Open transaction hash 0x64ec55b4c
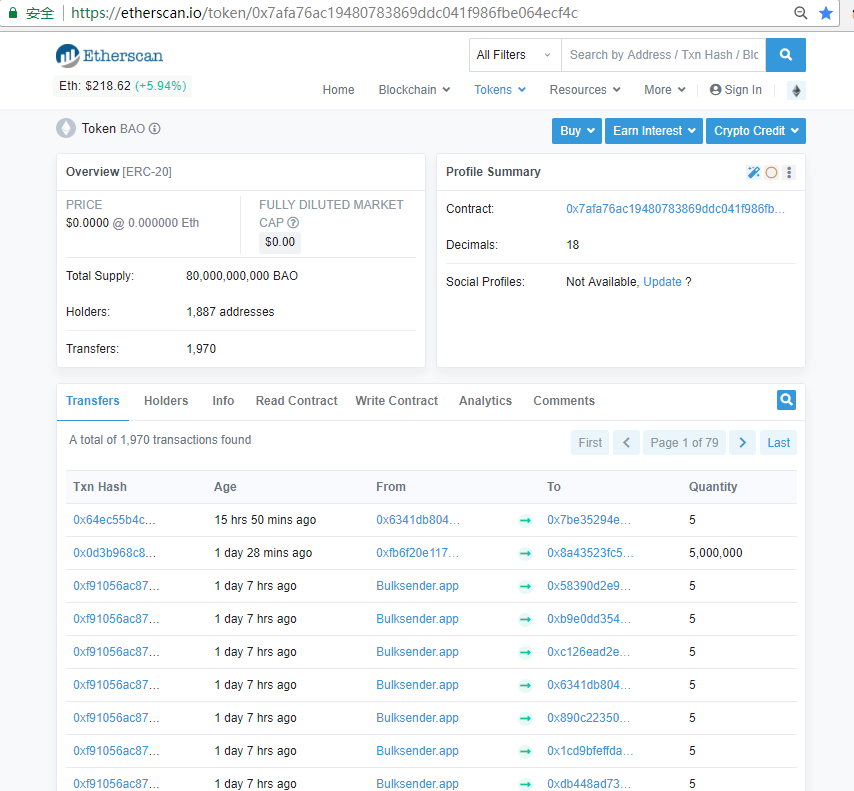 (114, 520)
